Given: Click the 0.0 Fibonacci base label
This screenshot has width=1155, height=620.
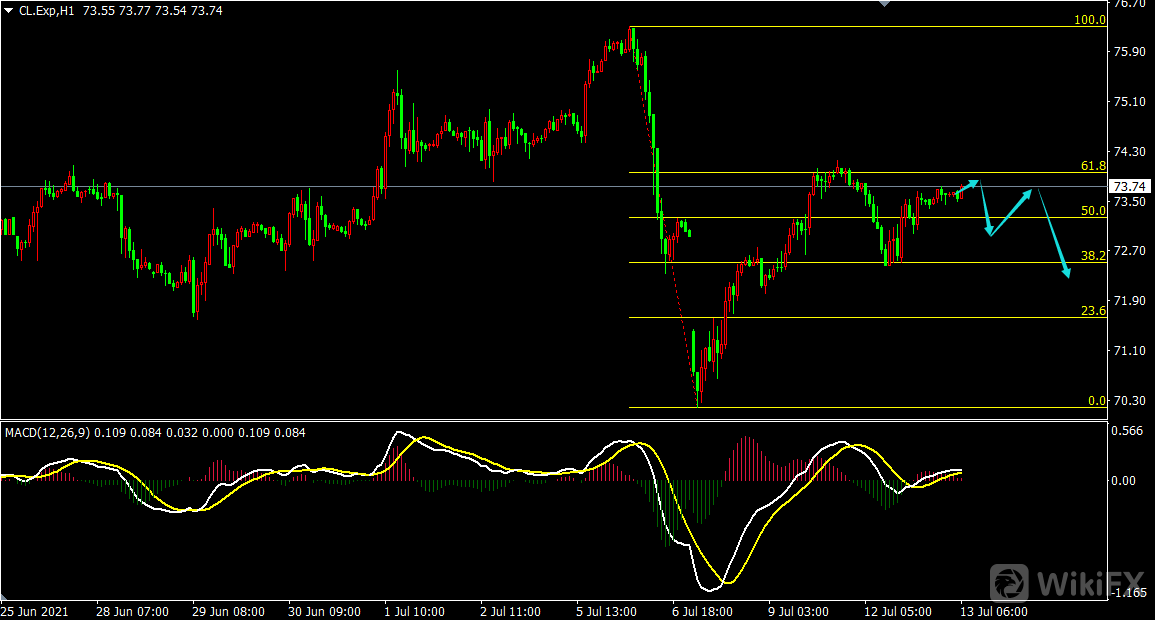Looking at the screenshot, I should click(x=1096, y=401).
